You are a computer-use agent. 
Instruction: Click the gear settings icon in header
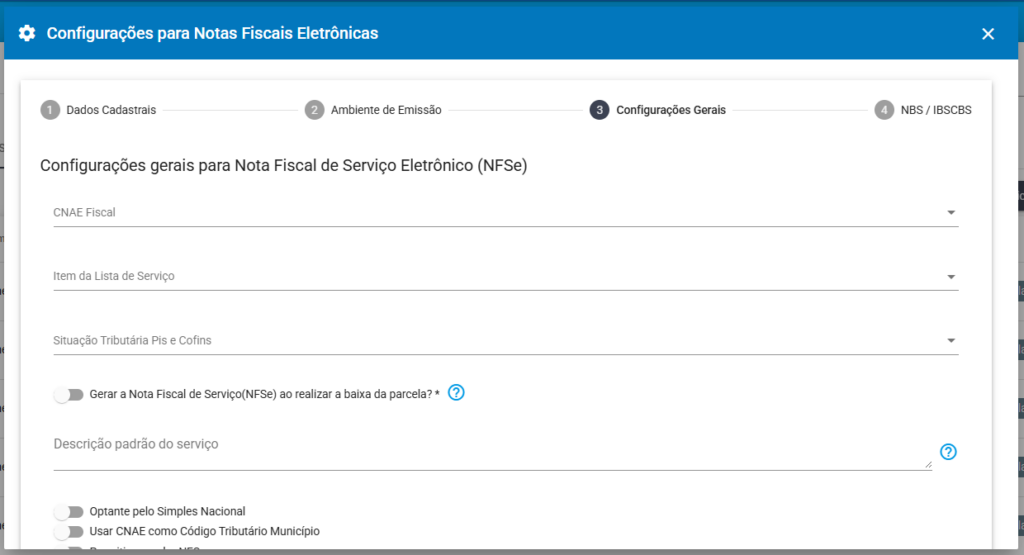click(x=27, y=33)
